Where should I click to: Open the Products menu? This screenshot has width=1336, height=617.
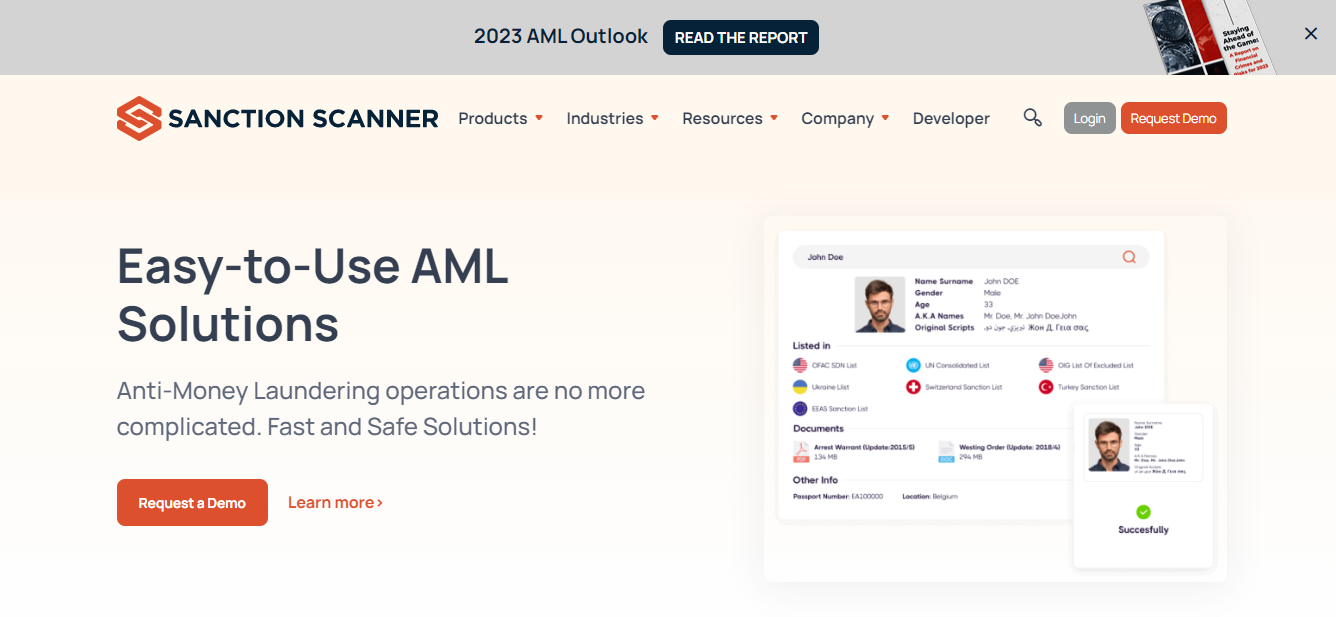(x=492, y=118)
